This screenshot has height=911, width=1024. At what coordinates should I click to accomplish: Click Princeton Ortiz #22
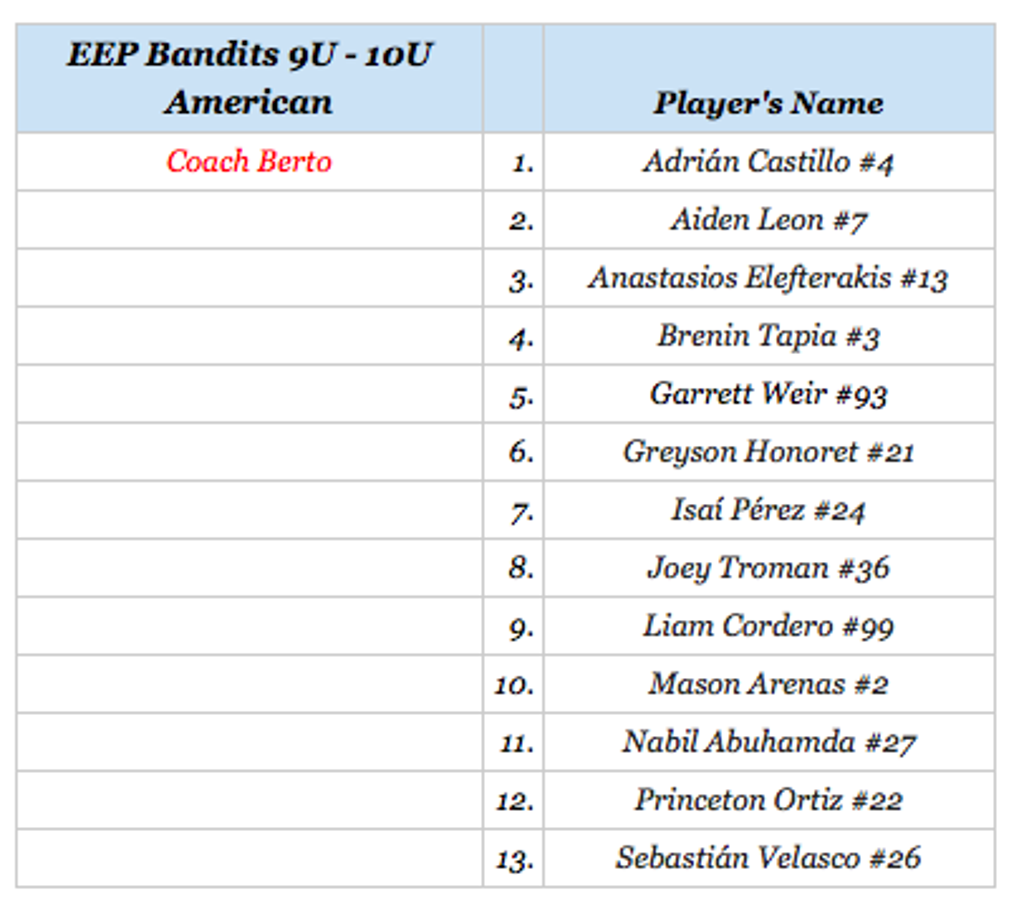click(x=768, y=800)
